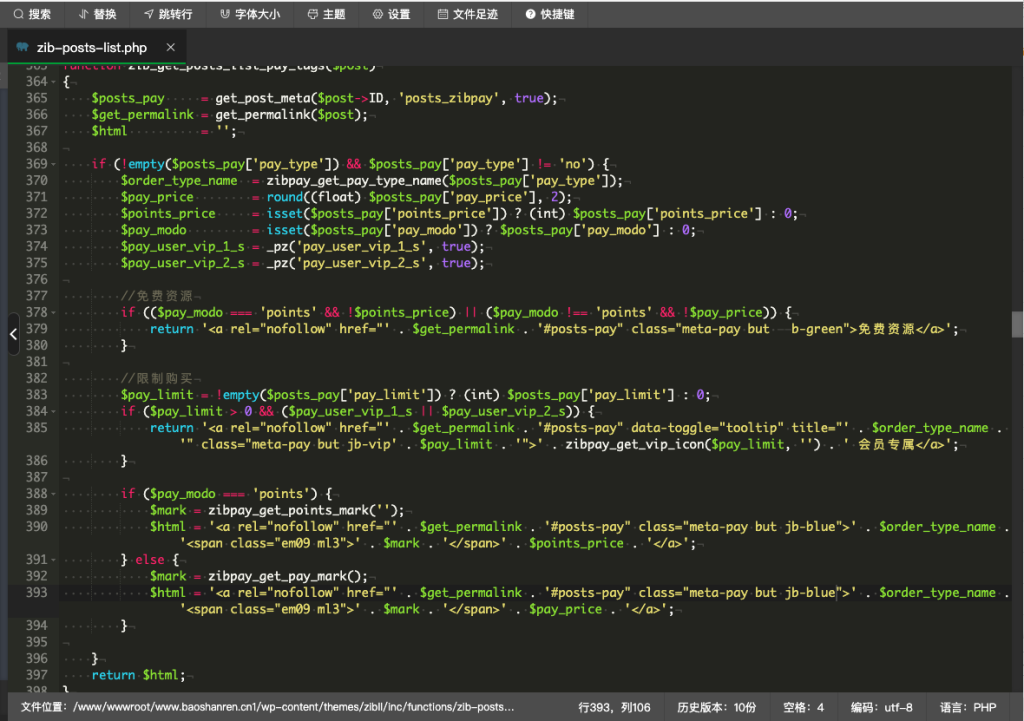The height and width of the screenshot is (721, 1024).
Task: Change the 语言: PHP language mode
Action: tap(968, 707)
